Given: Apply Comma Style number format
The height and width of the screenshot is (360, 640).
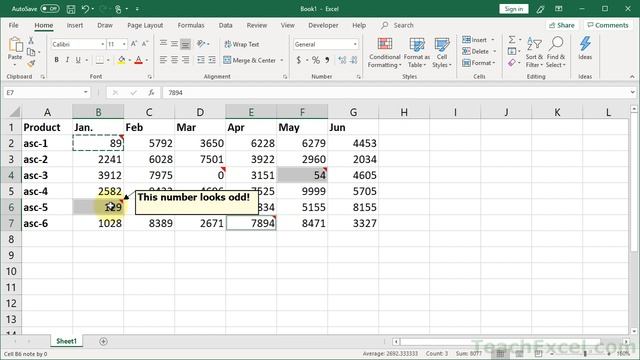Looking at the screenshot, I should 327,60.
